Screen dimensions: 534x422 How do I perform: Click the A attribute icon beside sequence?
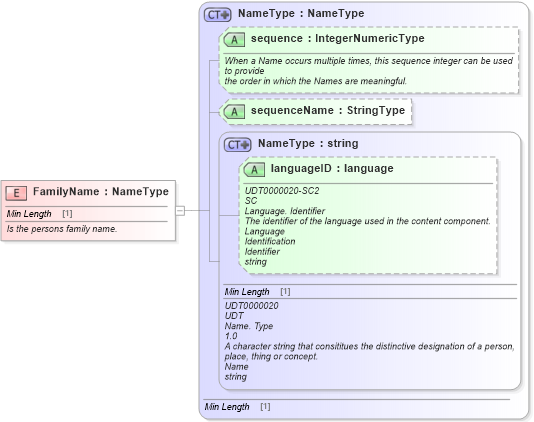234,40
